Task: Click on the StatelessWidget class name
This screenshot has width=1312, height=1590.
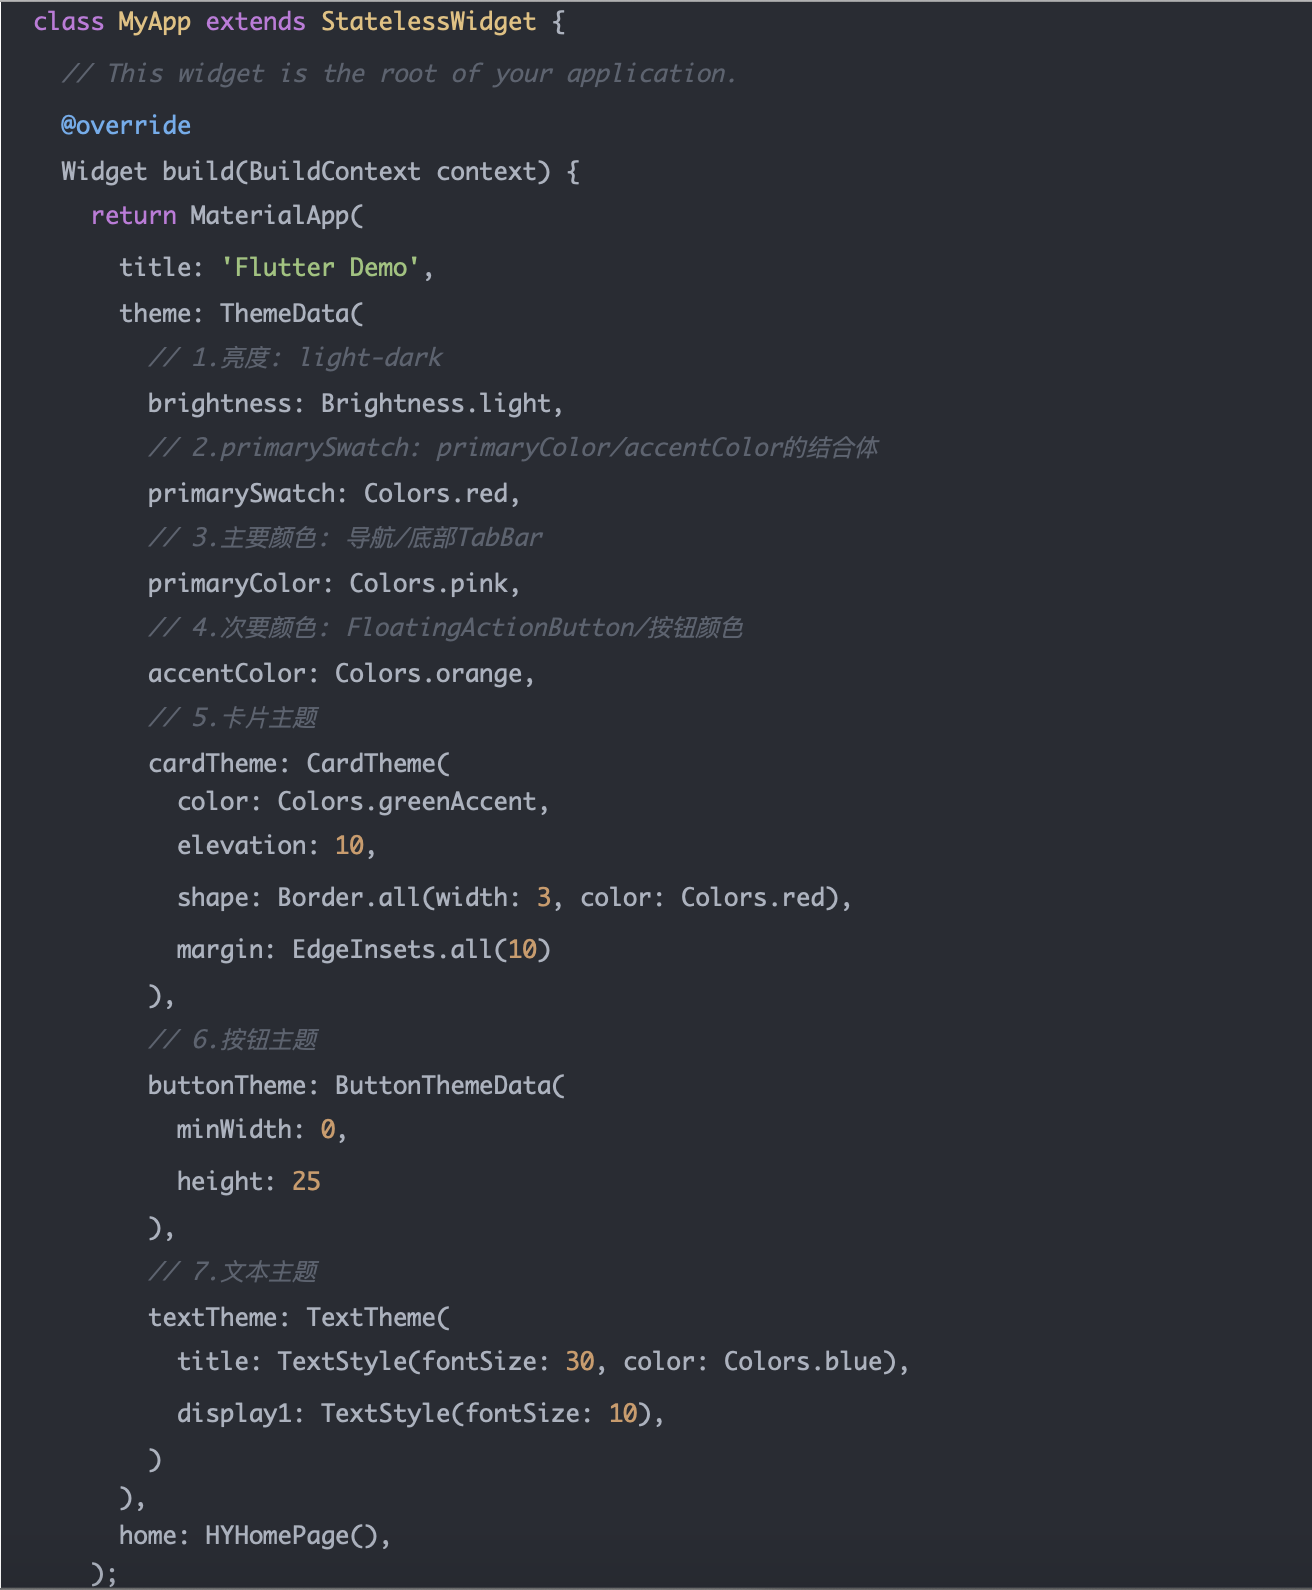Action: (429, 22)
